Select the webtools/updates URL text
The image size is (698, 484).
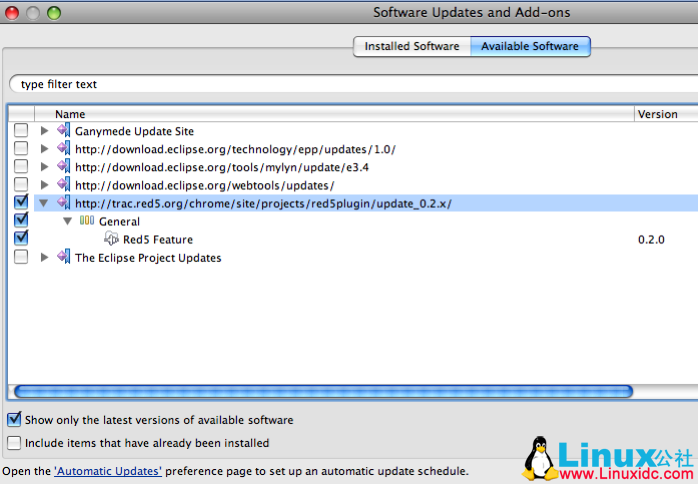click(205, 185)
